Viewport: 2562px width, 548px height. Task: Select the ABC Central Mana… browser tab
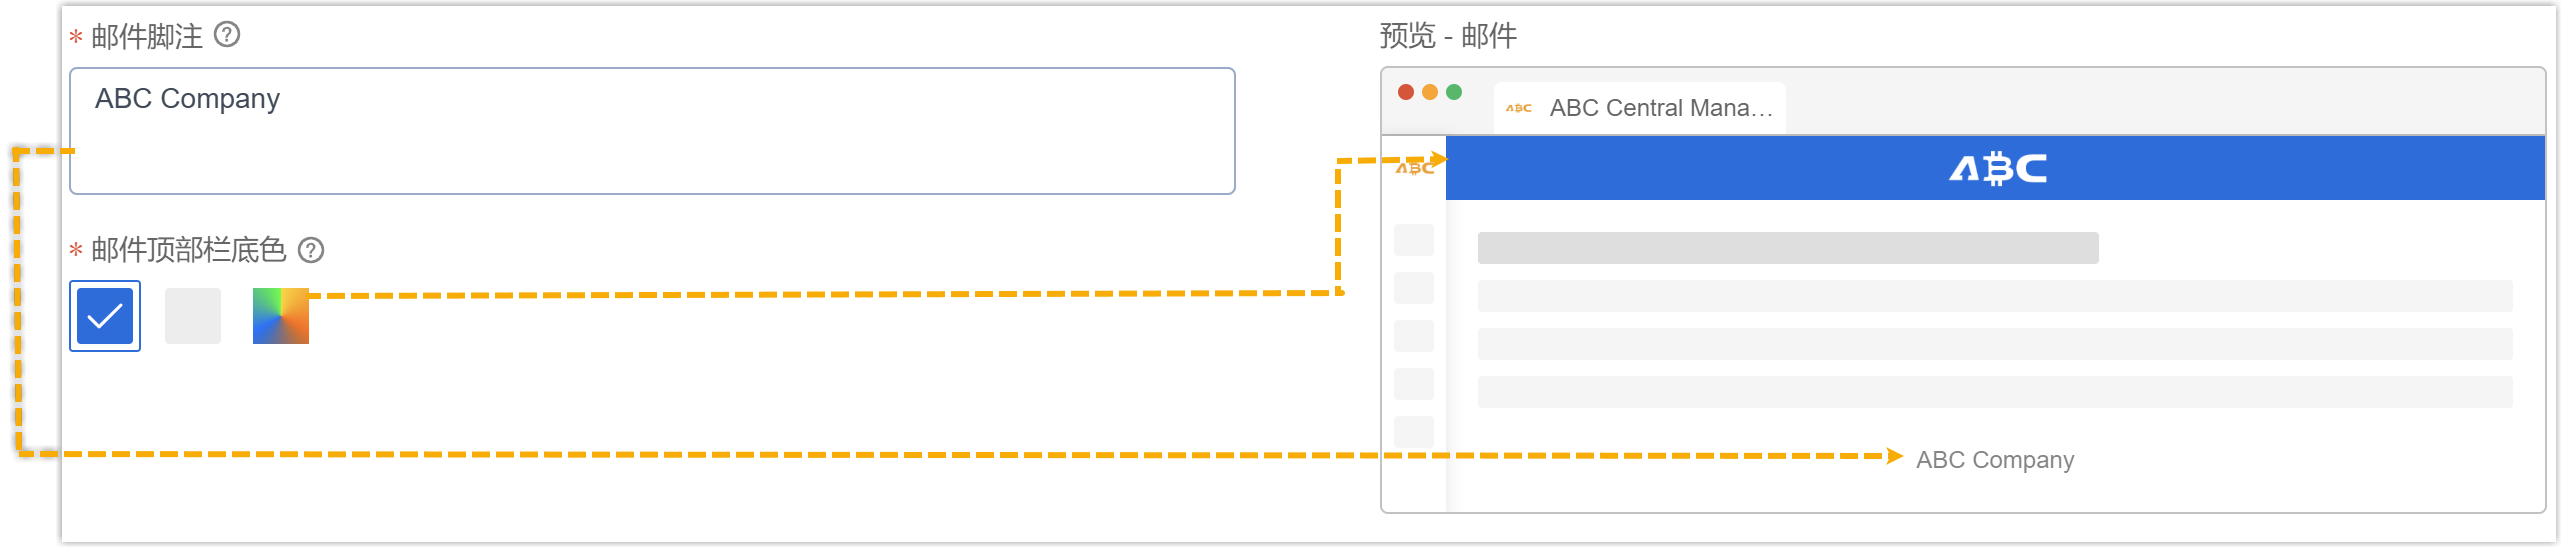1660,108
